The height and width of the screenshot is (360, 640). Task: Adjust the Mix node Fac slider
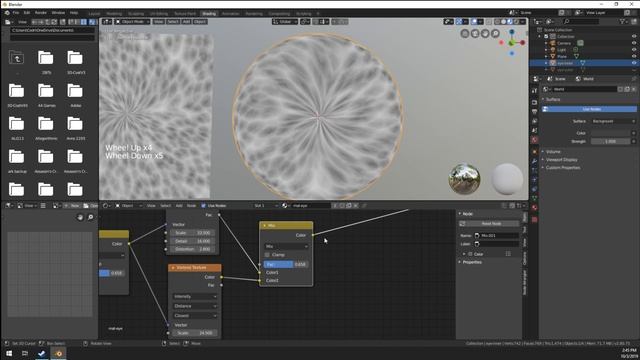point(286,264)
